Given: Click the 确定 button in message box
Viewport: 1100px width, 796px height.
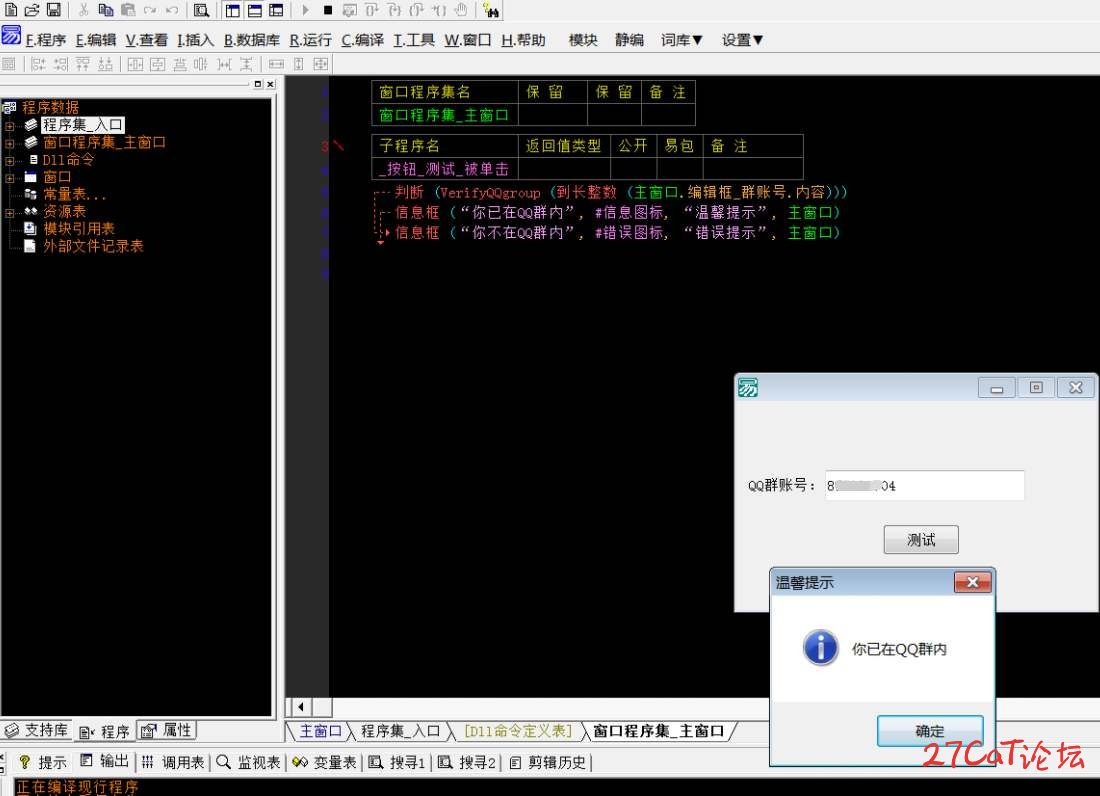Looking at the screenshot, I should (x=930, y=731).
